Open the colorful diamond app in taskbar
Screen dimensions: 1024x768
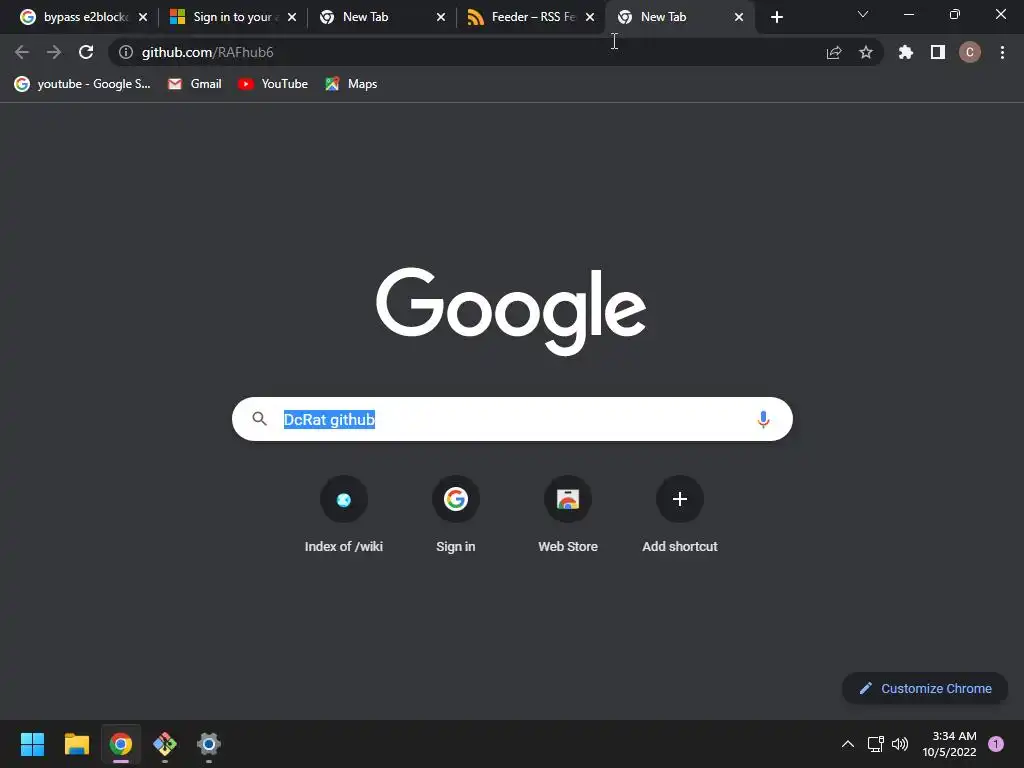(165, 744)
